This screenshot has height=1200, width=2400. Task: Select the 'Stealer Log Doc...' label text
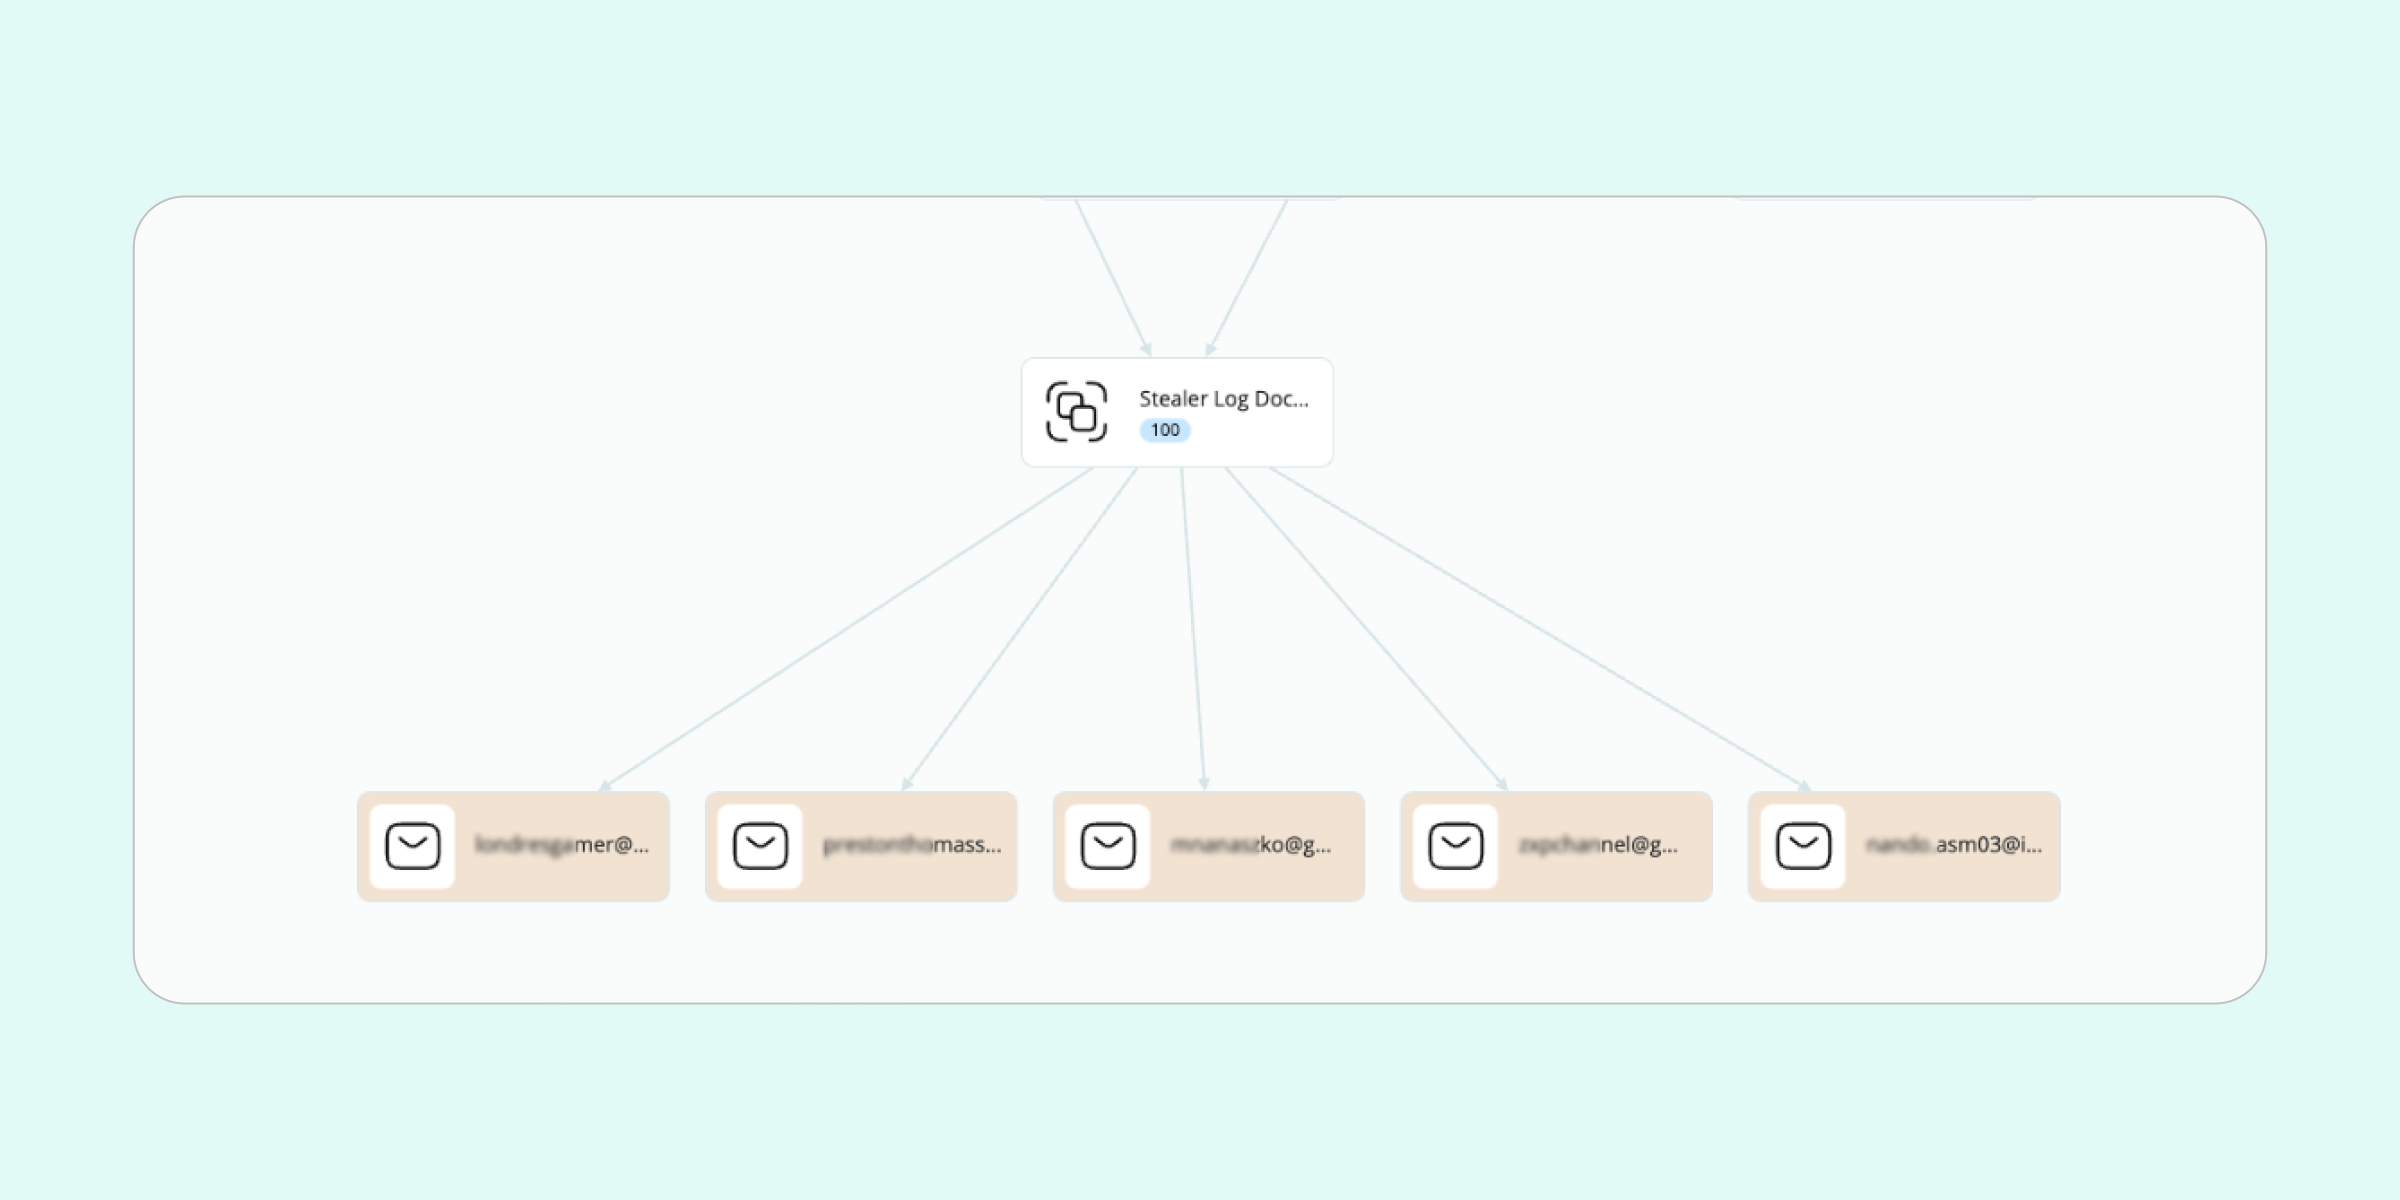1223,399
